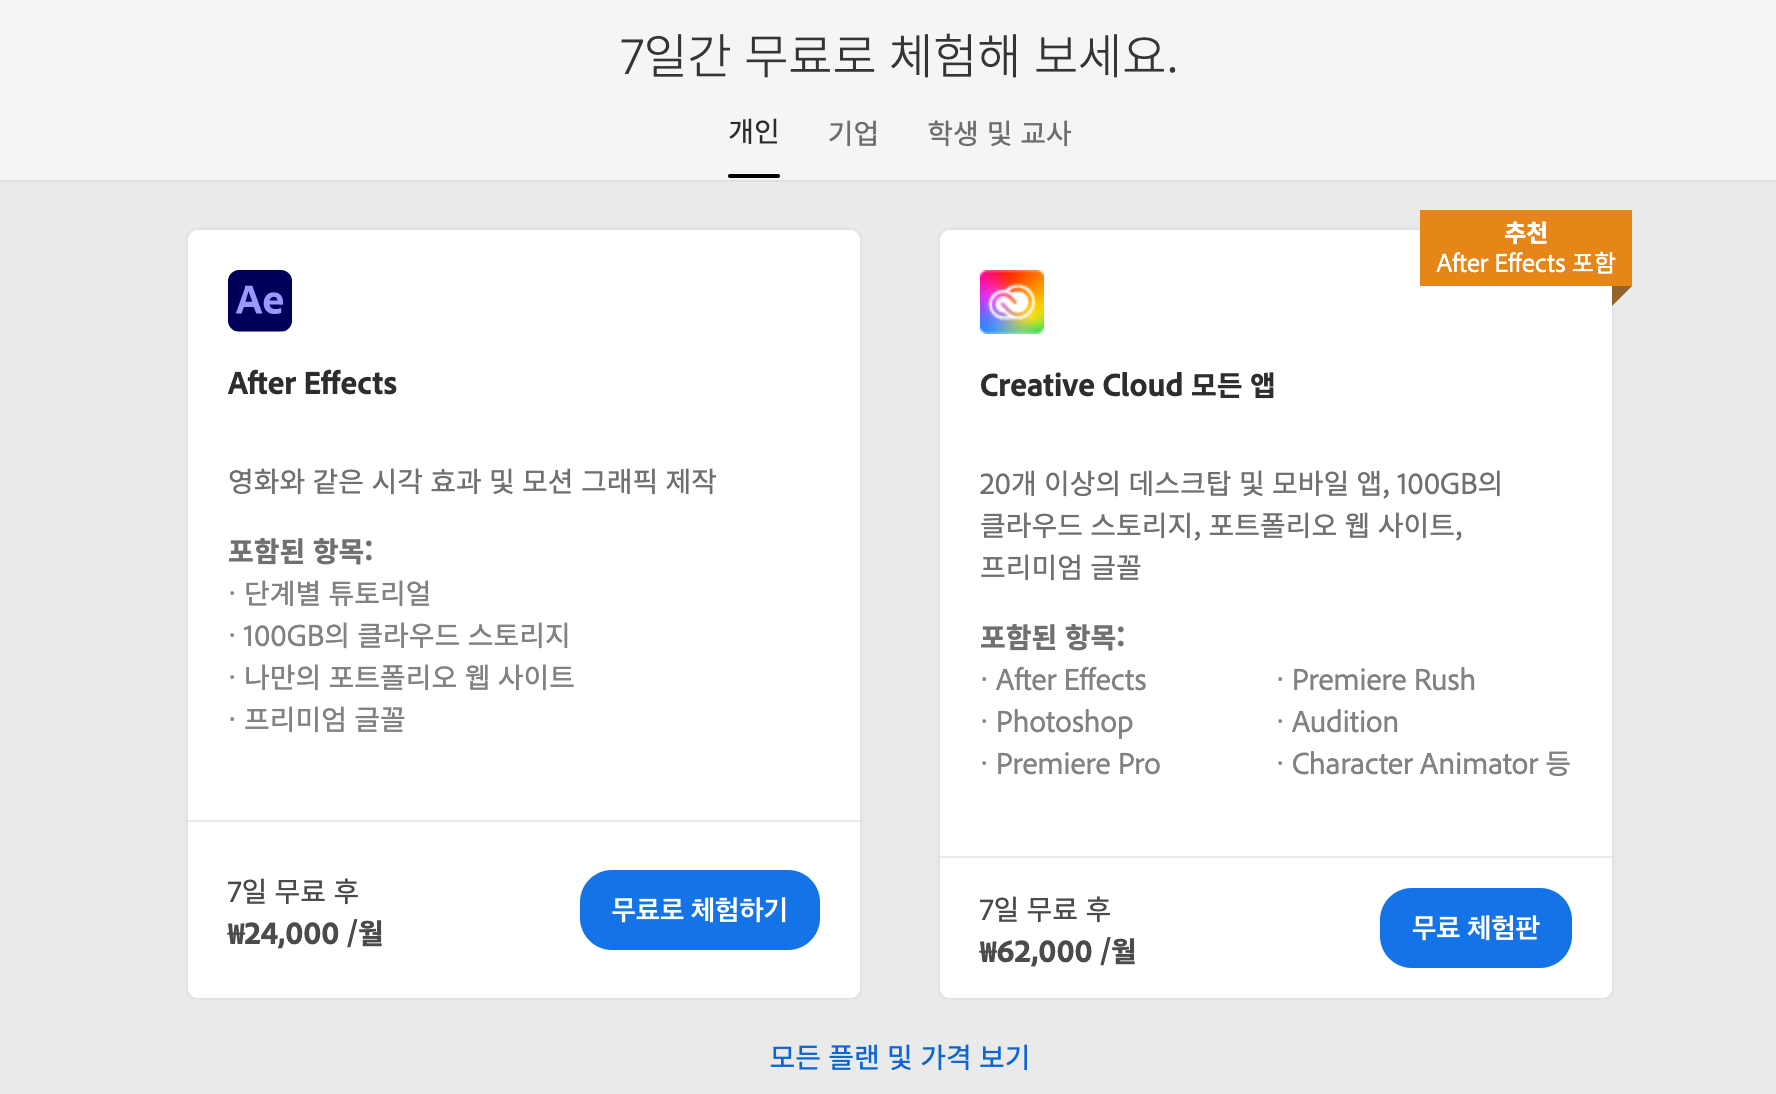Click the 영화와 같은 시각 효과 description
The image size is (1776, 1094).
click(x=472, y=481)
